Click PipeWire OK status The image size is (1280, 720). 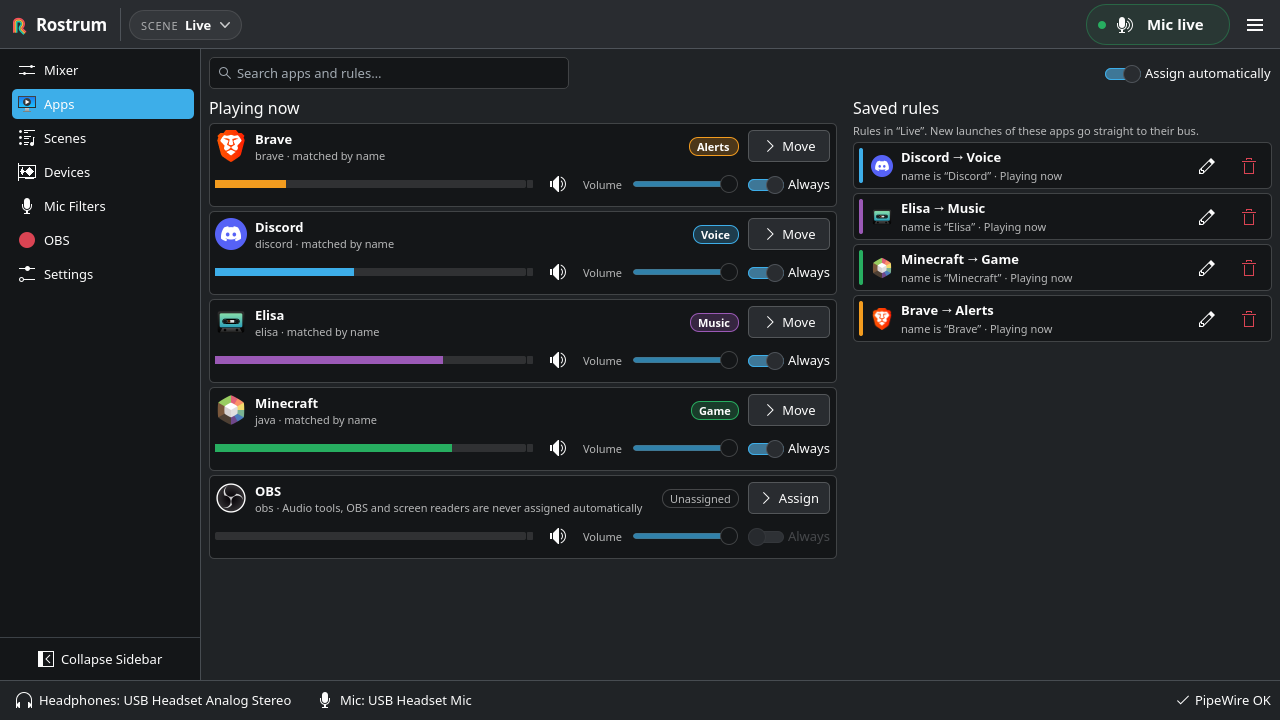(x=1223, y=700)
